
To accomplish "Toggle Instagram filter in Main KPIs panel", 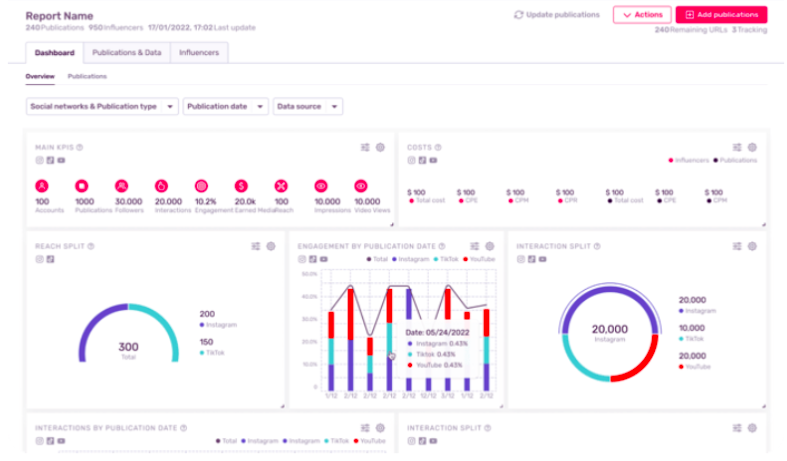I will [x=40, y=160].
